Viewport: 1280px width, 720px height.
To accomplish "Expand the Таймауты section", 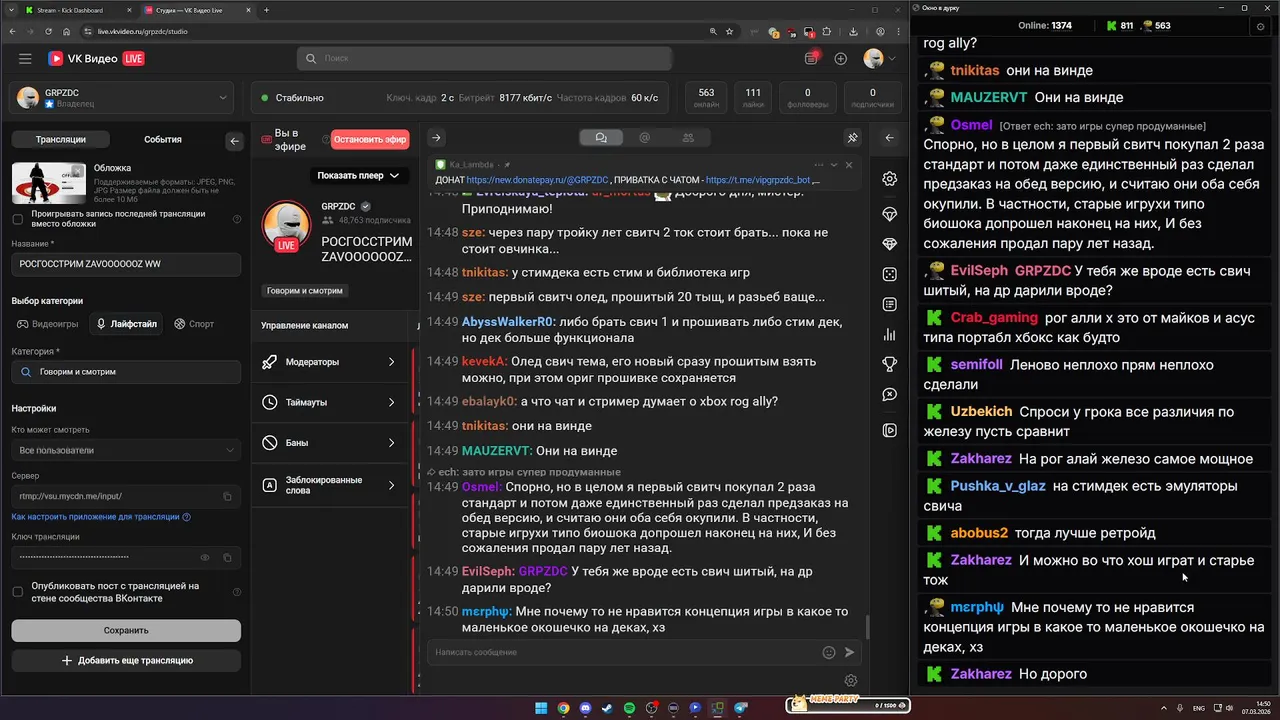I will 330,402.
